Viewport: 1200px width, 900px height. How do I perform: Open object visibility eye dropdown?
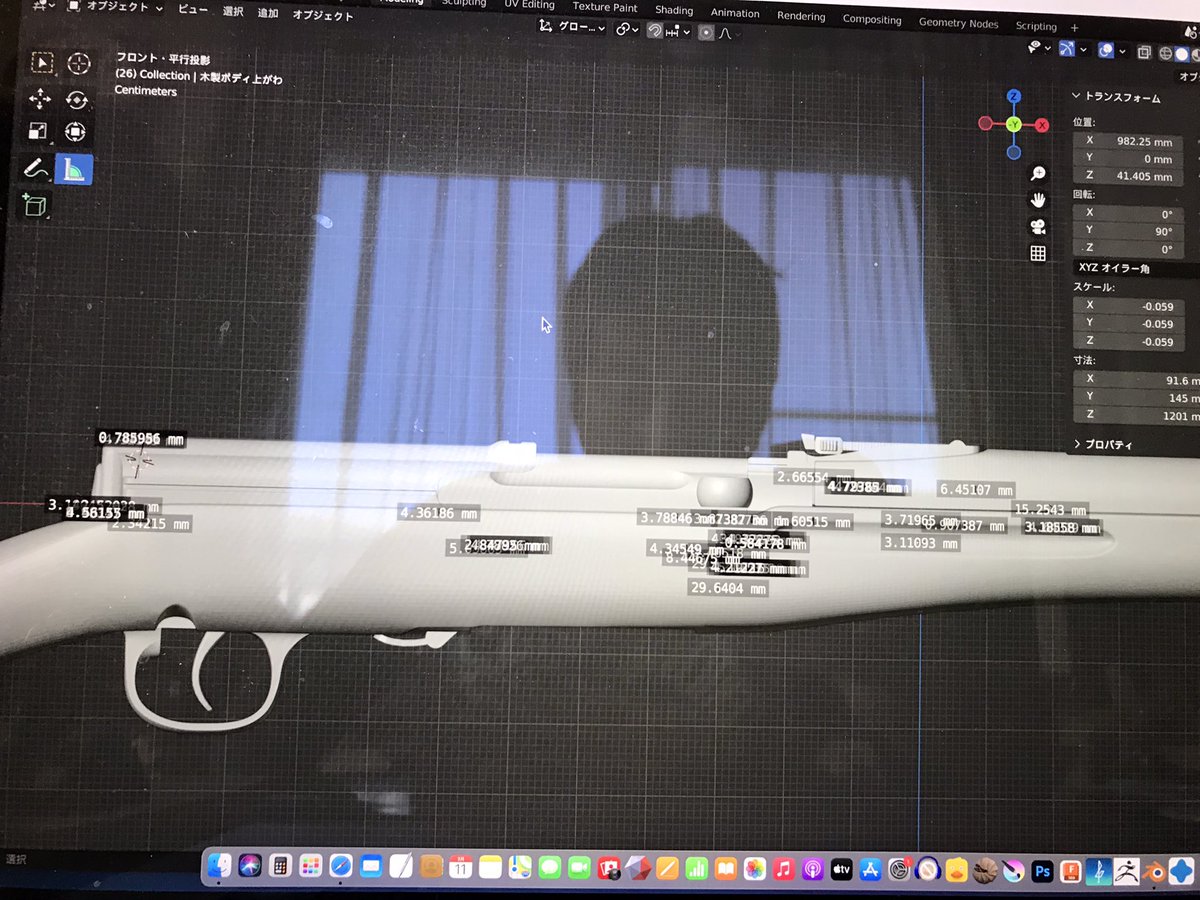tap(1038, 48)
